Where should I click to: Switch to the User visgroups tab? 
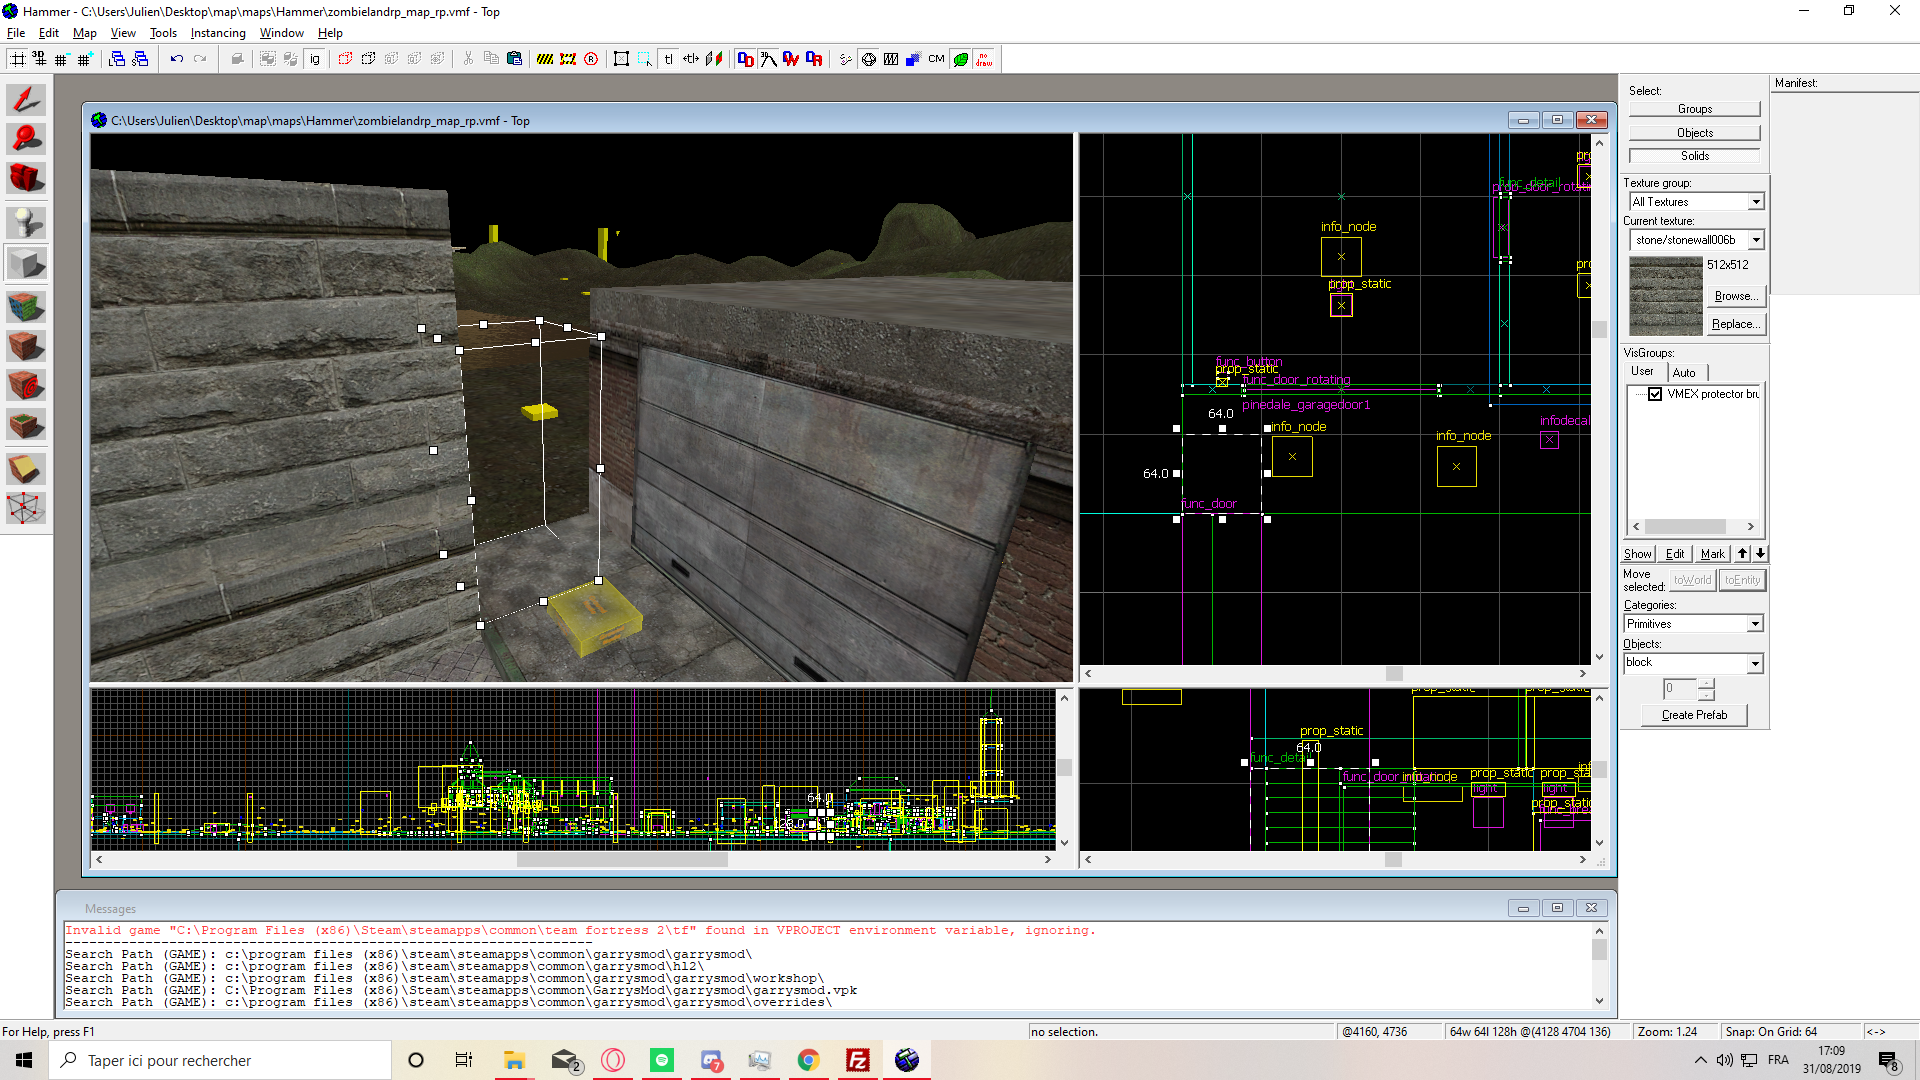pos(1642,371)
